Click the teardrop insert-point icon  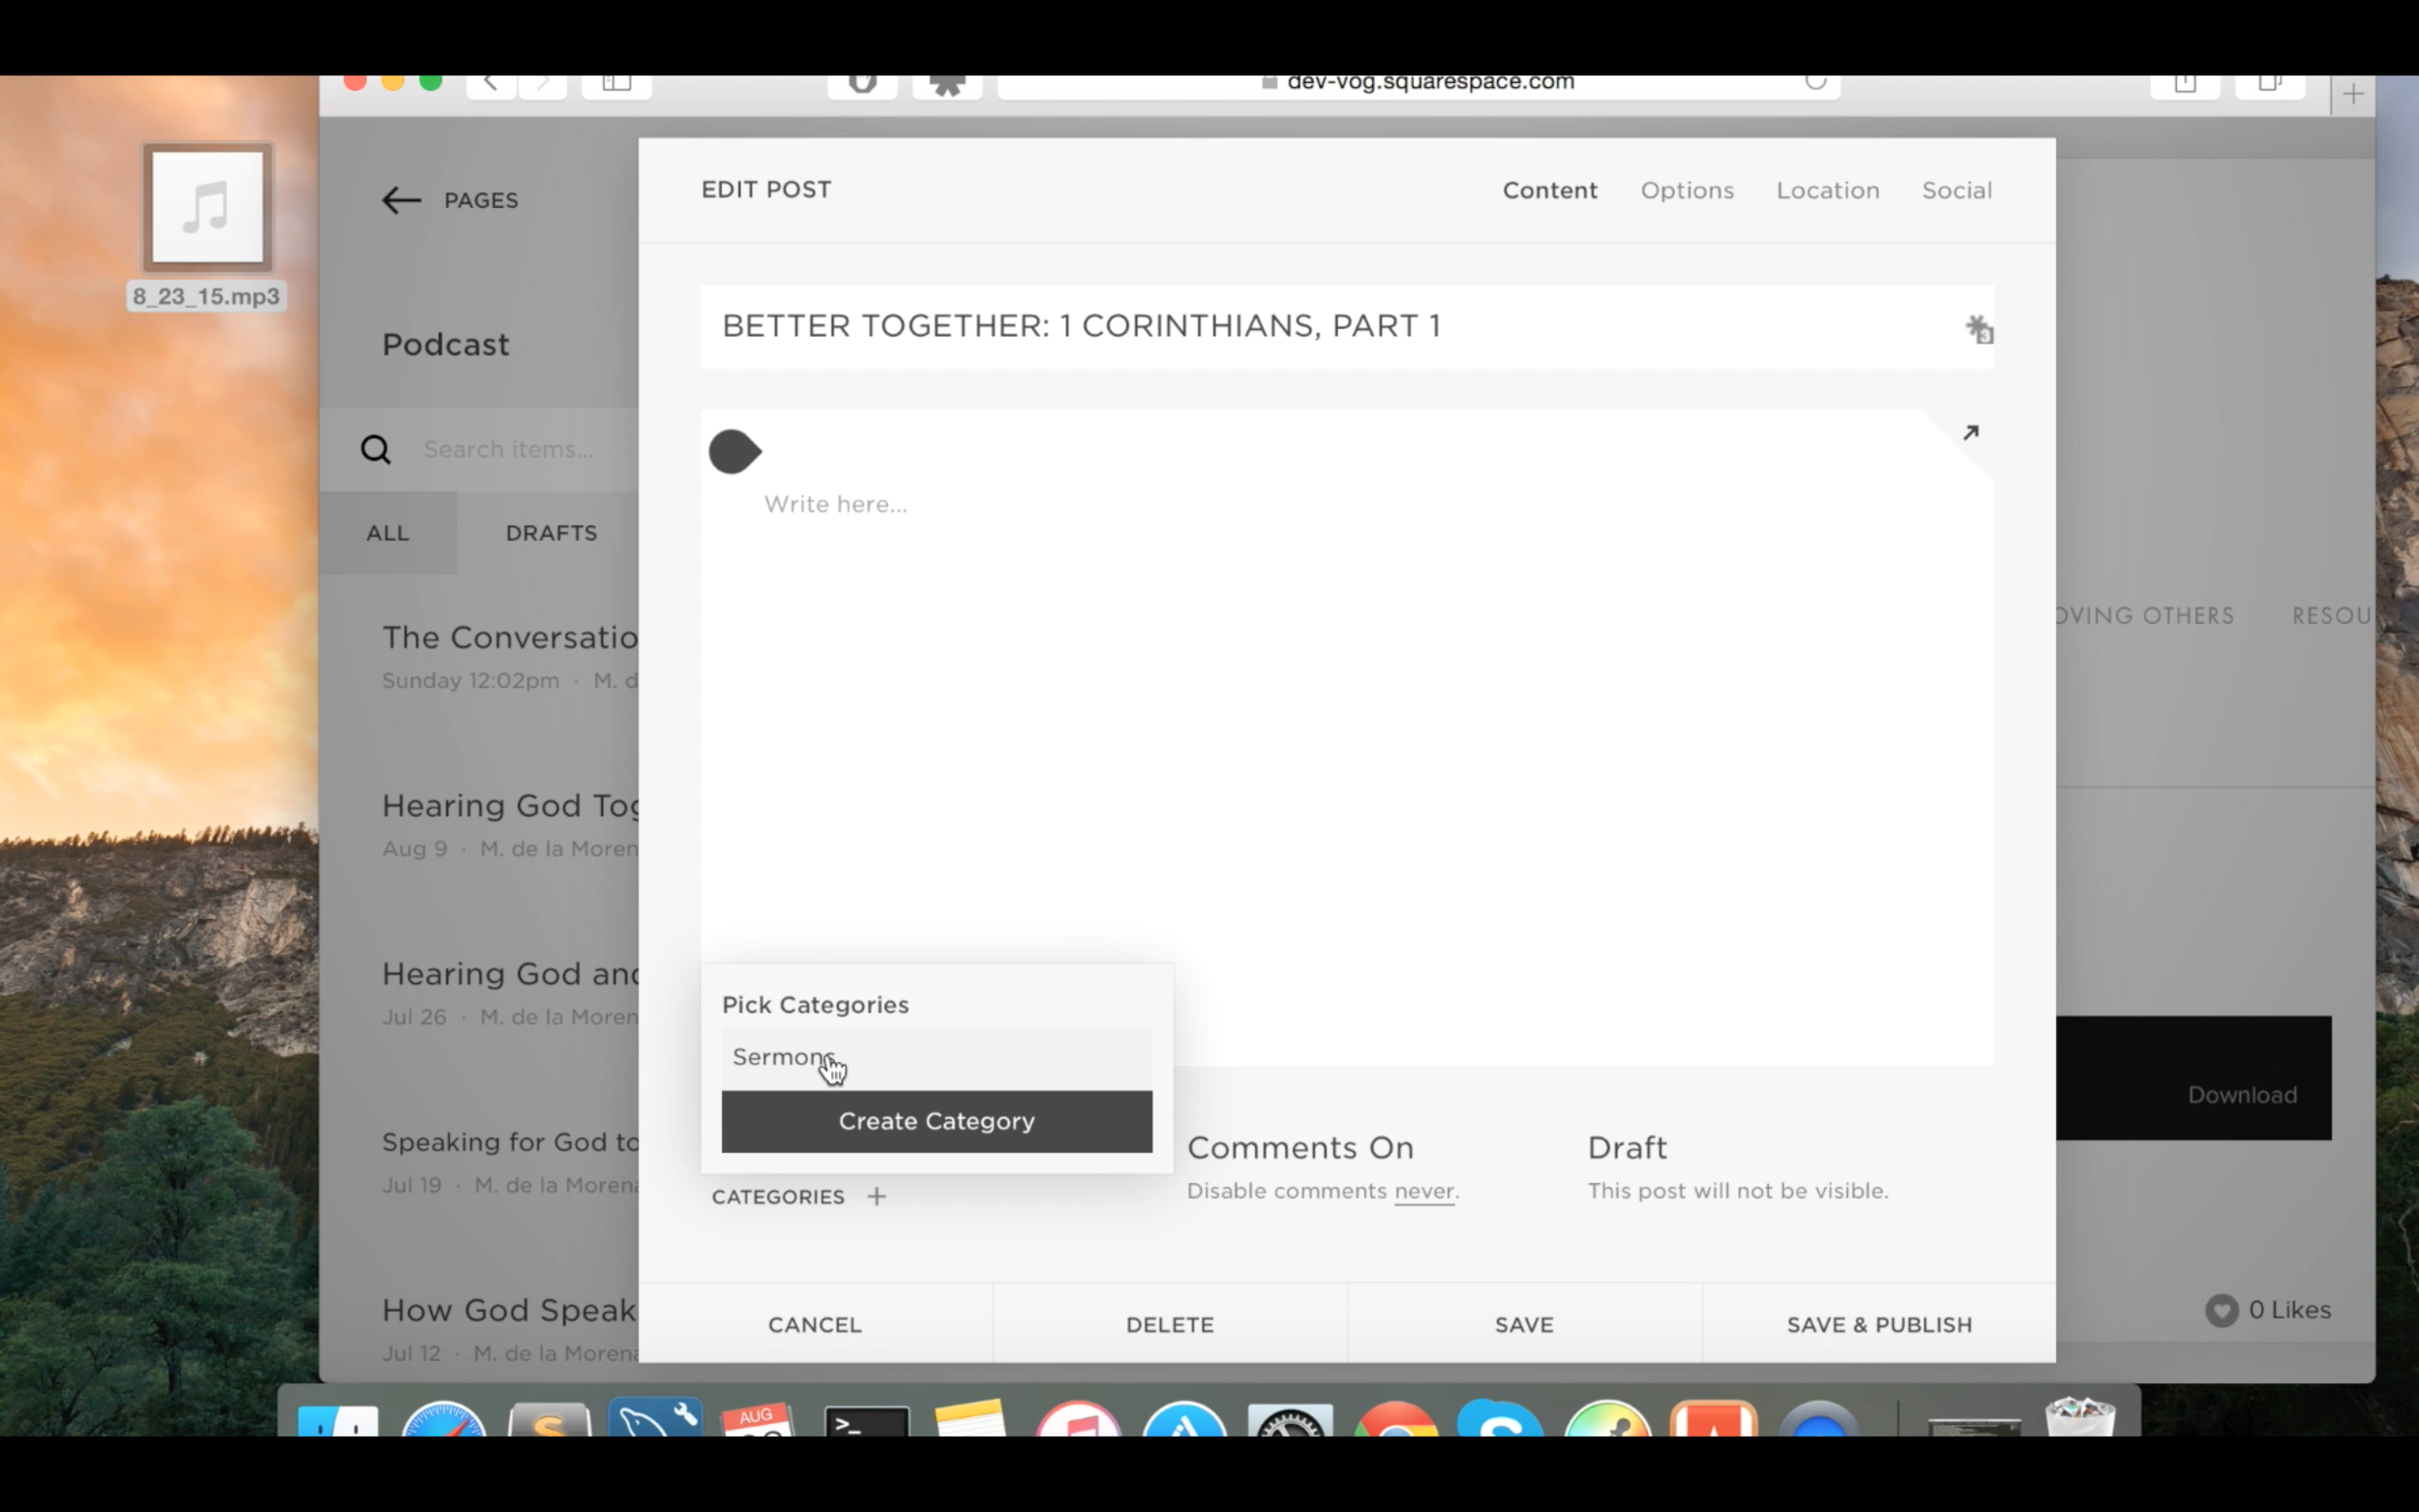(x=735, y=452)
